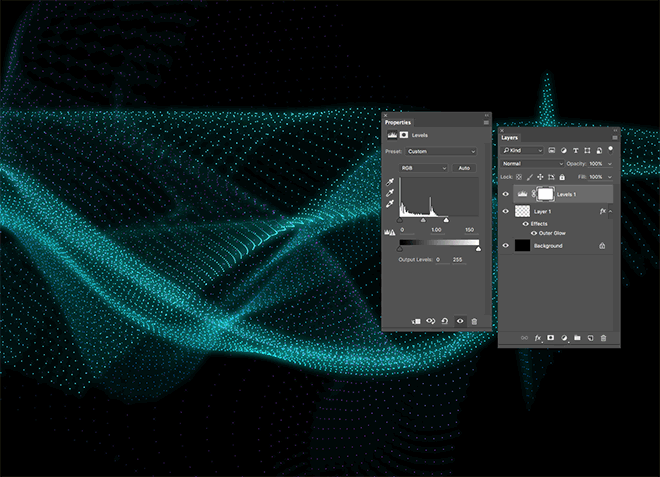This screenshot has height=477, width=660.
Task: Open the Layers panel menu
Action: (x=615, y=138)
